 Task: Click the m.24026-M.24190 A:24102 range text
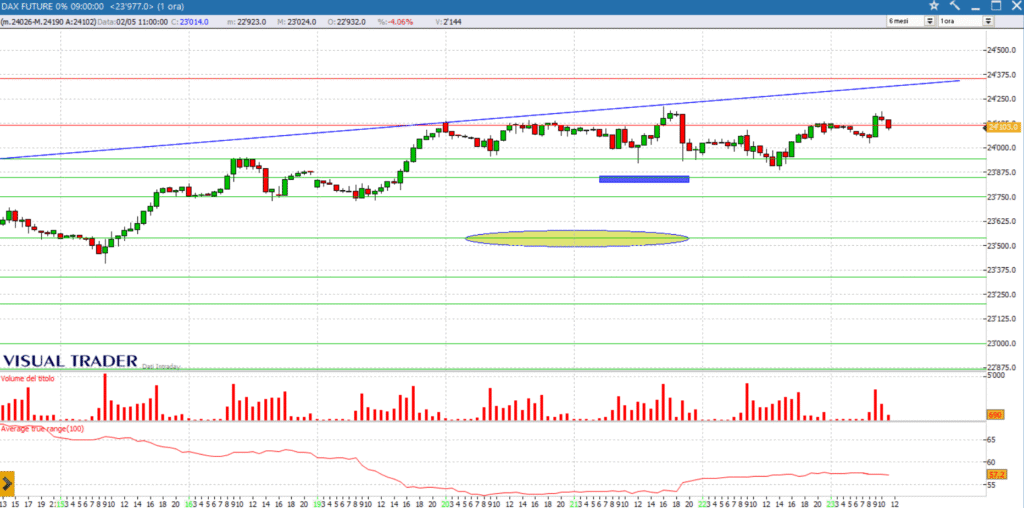(48, 22)
